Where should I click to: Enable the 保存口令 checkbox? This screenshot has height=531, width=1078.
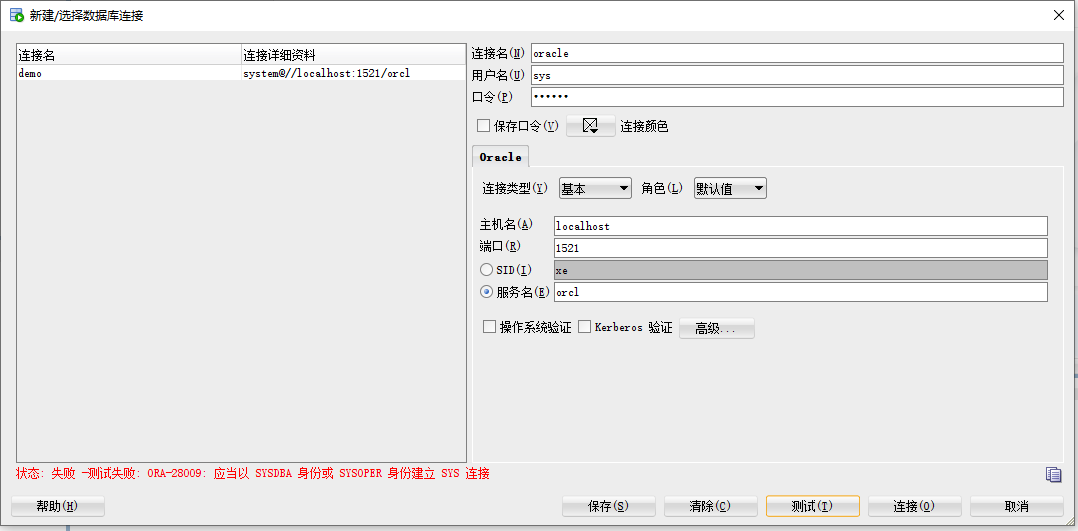483,126
